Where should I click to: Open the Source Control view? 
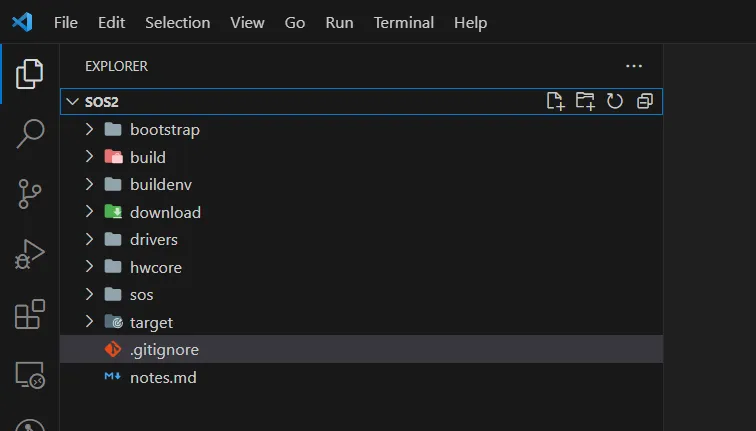pyautogui.click(x=30, y=194)
